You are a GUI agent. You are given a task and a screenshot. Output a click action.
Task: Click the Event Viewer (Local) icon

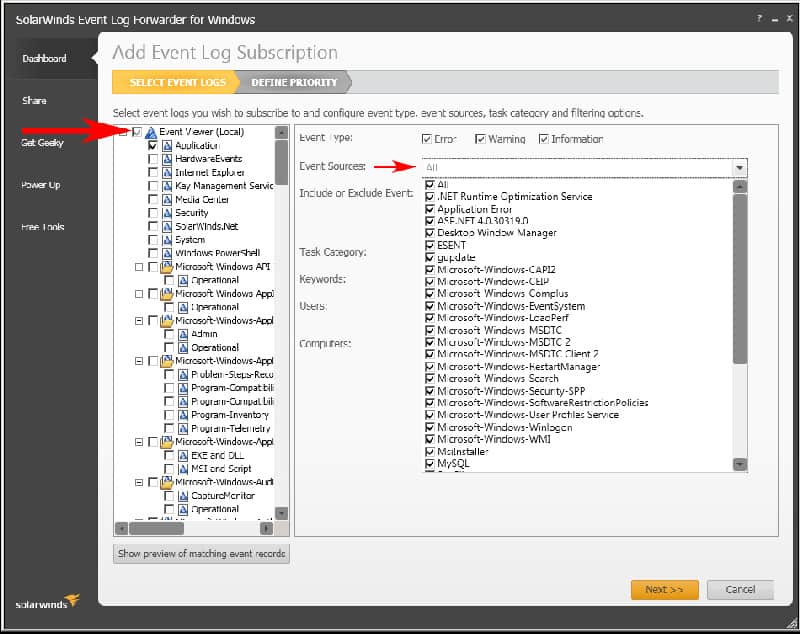click(x=151, y=133)
